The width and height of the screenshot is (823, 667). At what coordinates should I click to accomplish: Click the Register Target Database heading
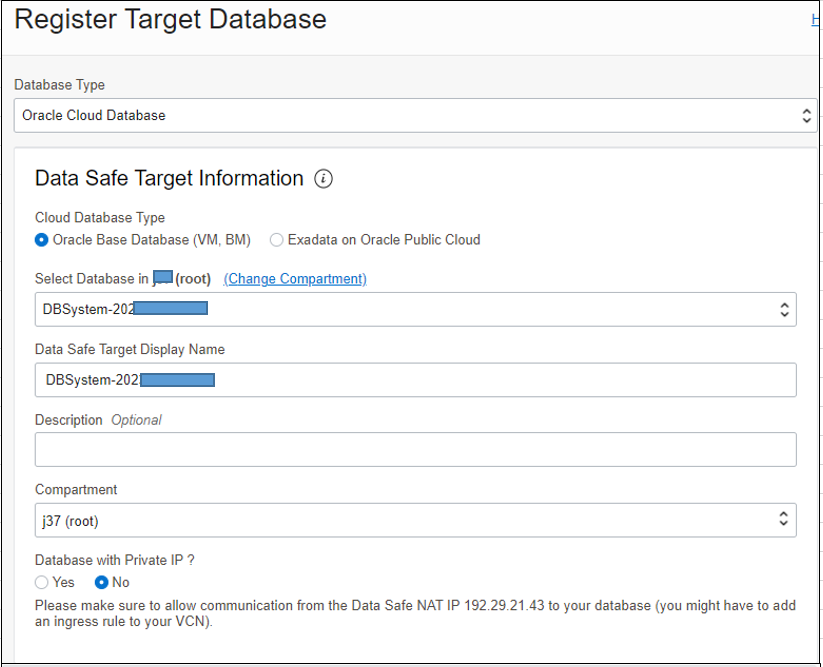point(170,19)
